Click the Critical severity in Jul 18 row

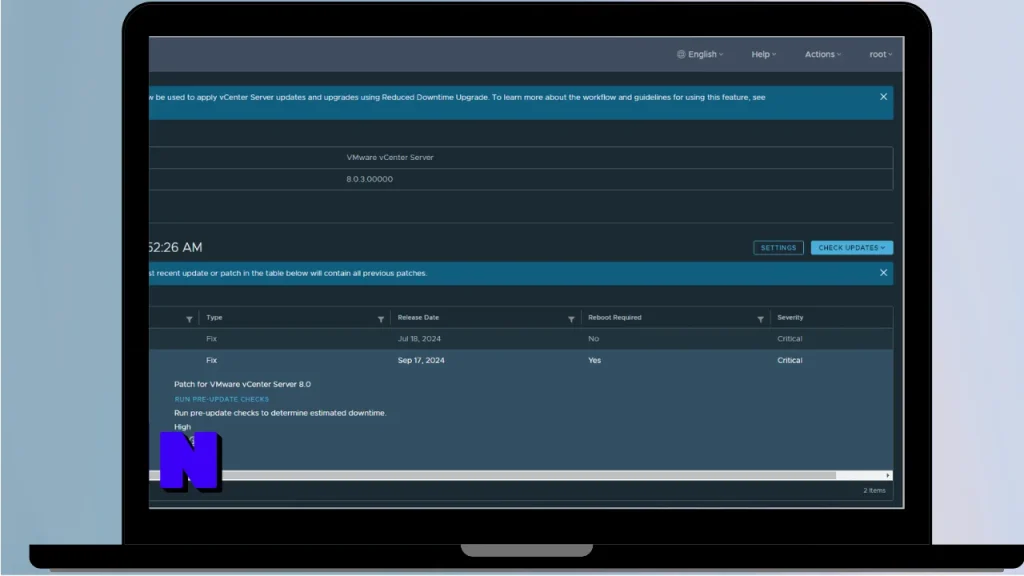point(790,338)
